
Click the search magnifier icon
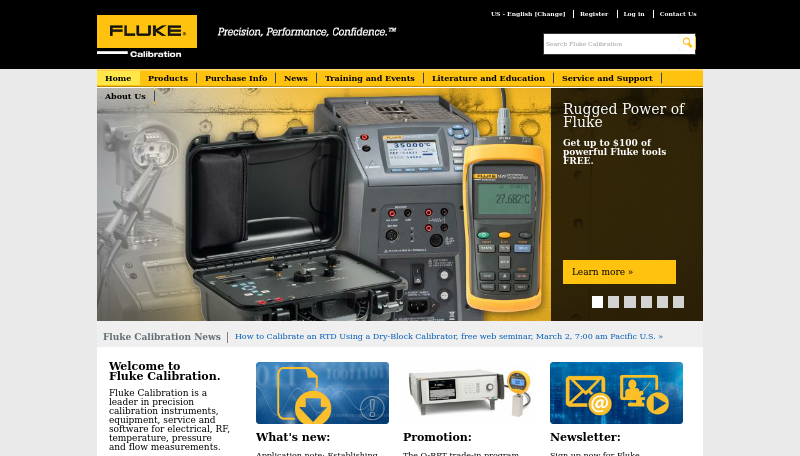coord(687,43)
